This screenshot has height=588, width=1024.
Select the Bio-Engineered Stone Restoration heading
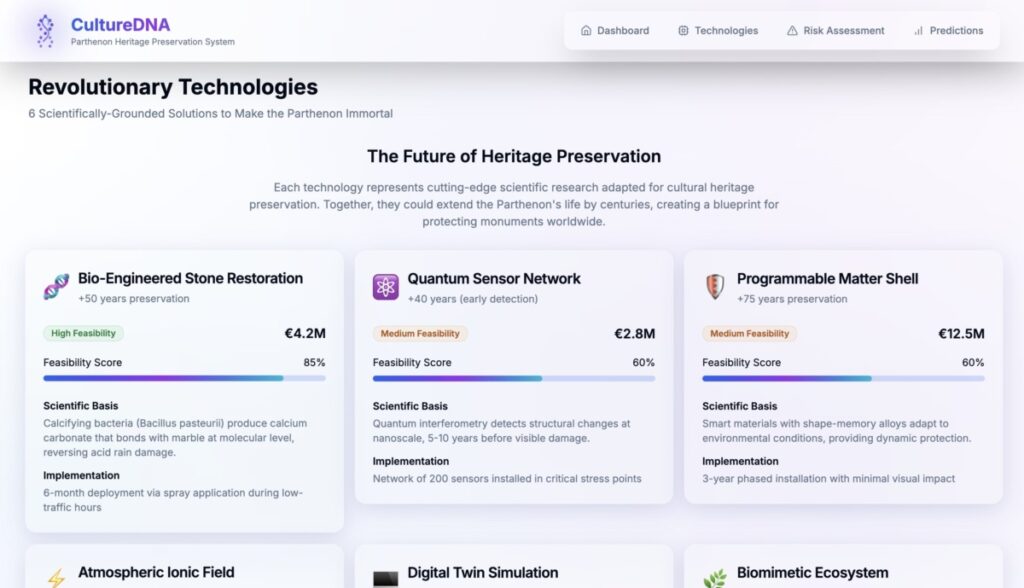[190, 279]
